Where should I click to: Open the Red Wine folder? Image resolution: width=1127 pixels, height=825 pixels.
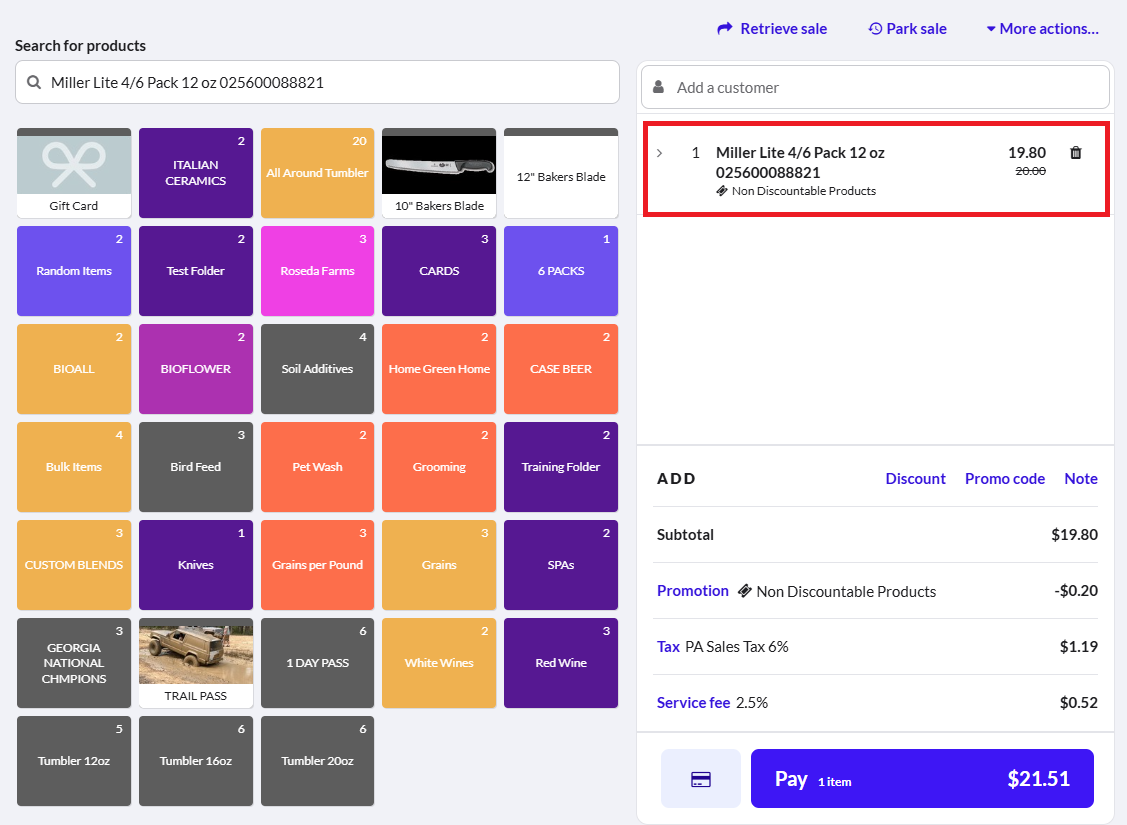(561, 663)
